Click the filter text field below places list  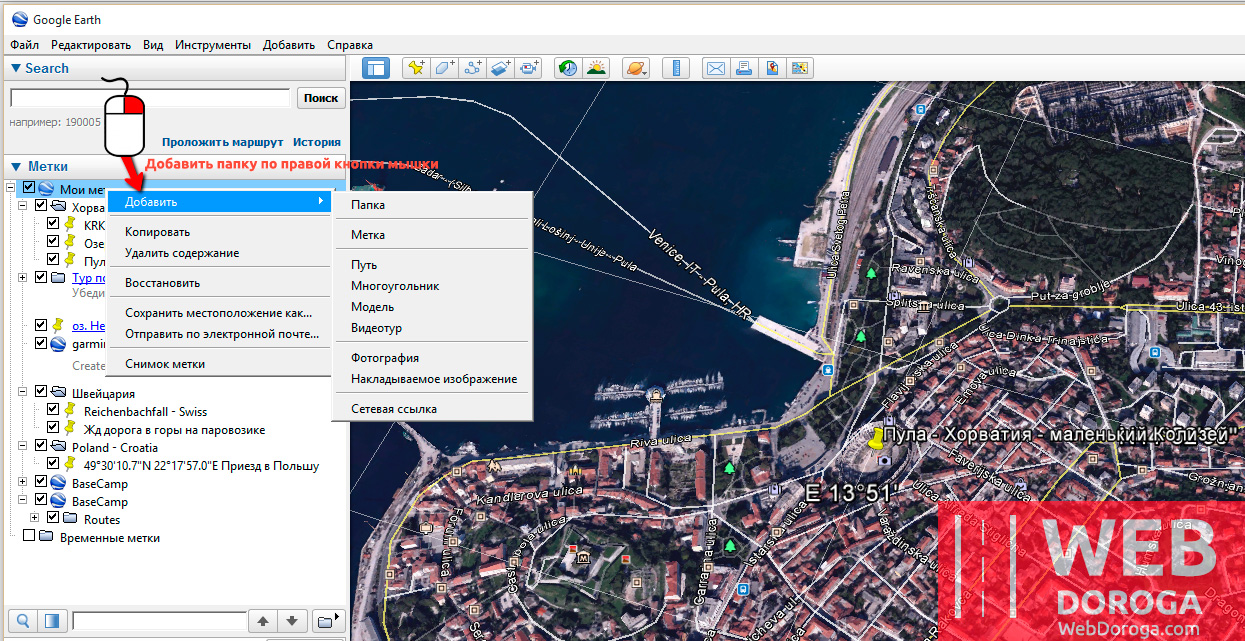click(159, 620)
